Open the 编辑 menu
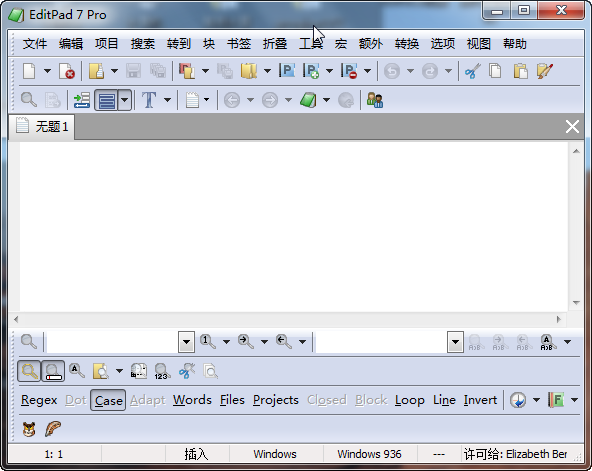 pyautogui.click(x=71, y=44)
